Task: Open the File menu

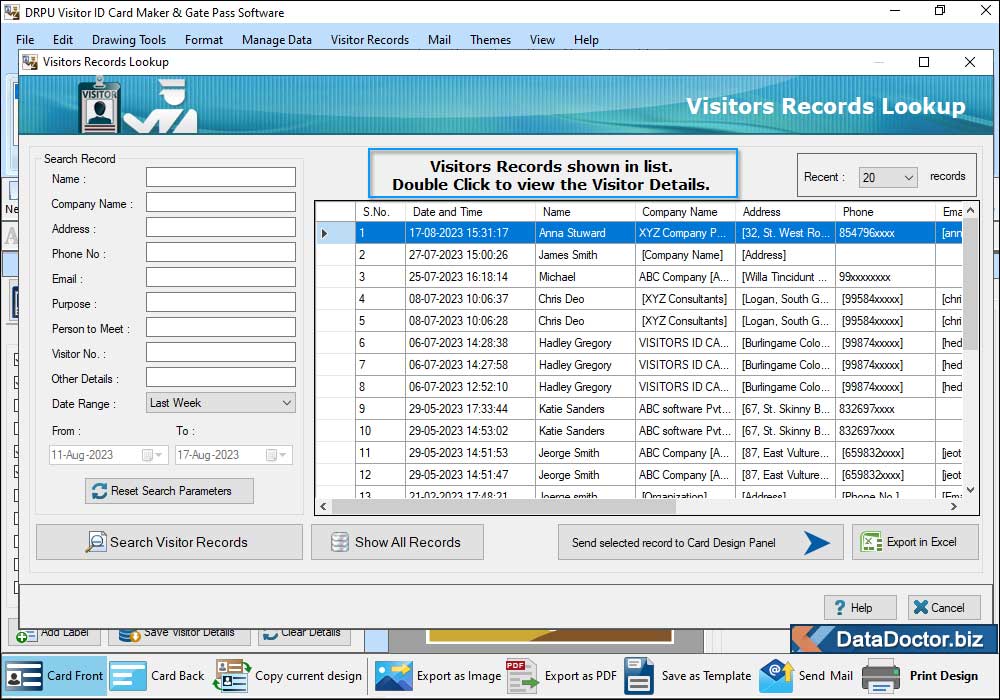Action: click(x=25, y=40)
